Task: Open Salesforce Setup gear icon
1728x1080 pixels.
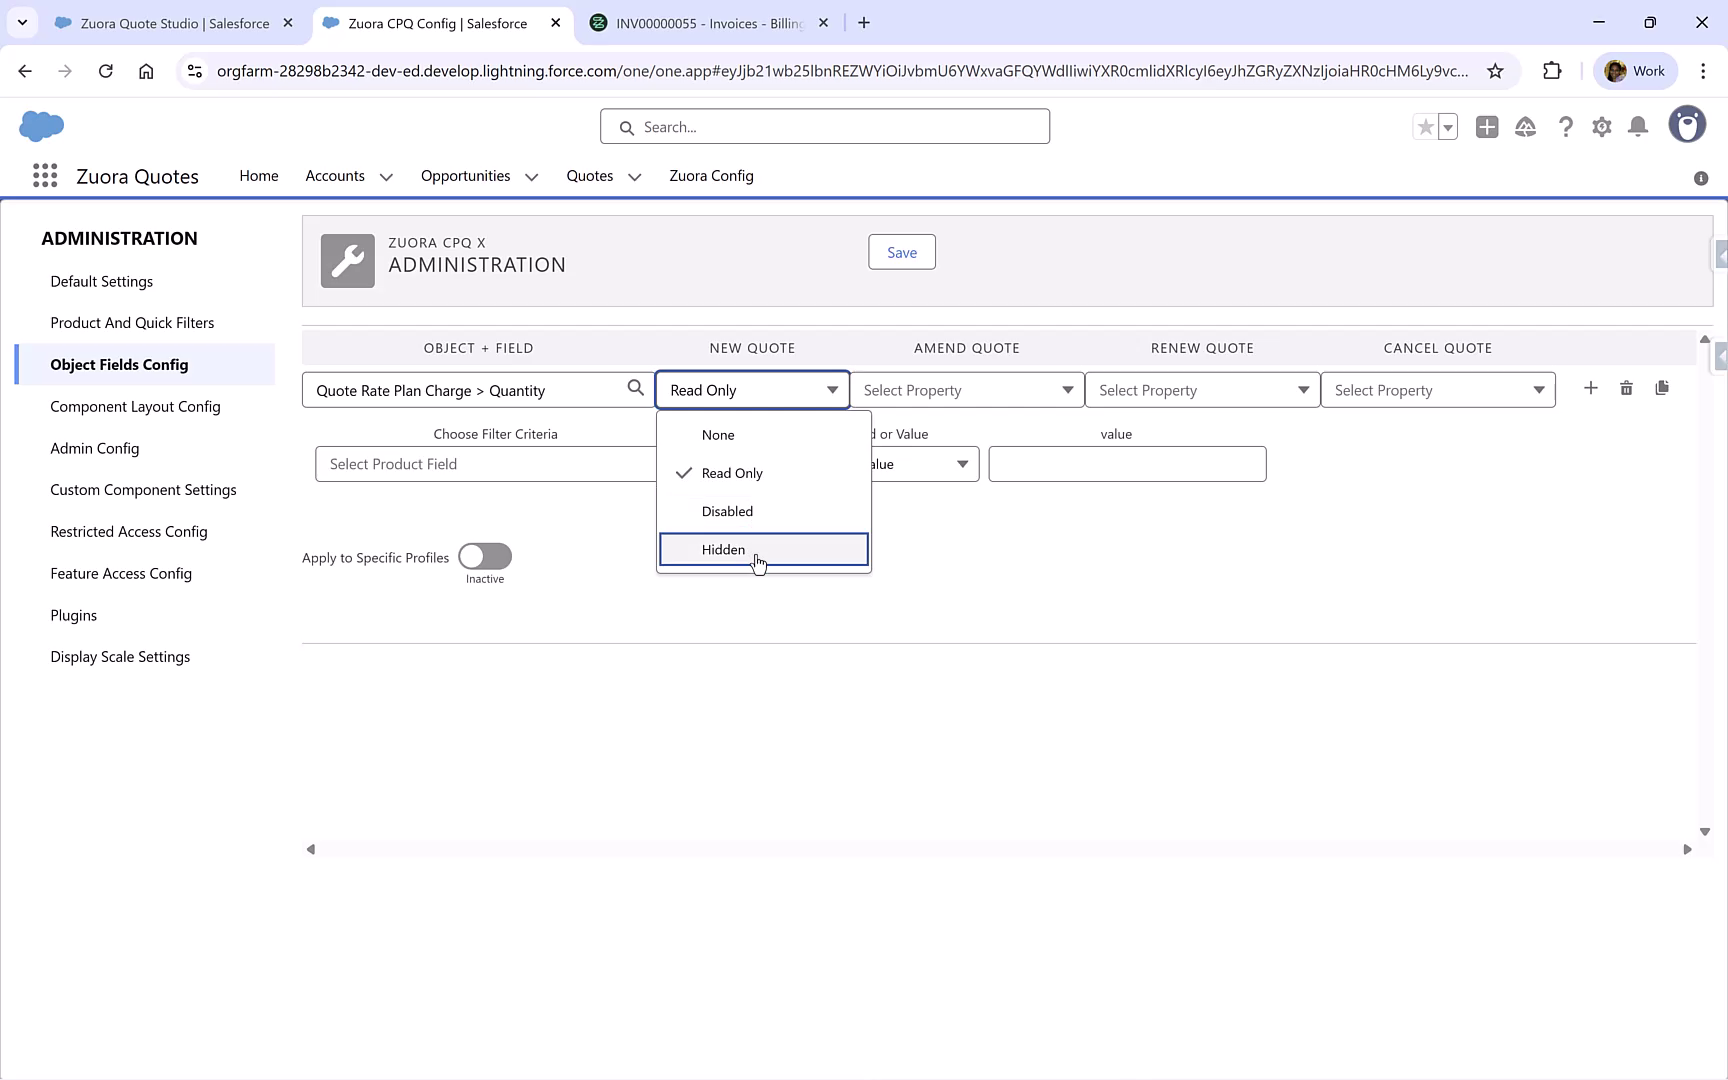Action: coord(1601,127)
